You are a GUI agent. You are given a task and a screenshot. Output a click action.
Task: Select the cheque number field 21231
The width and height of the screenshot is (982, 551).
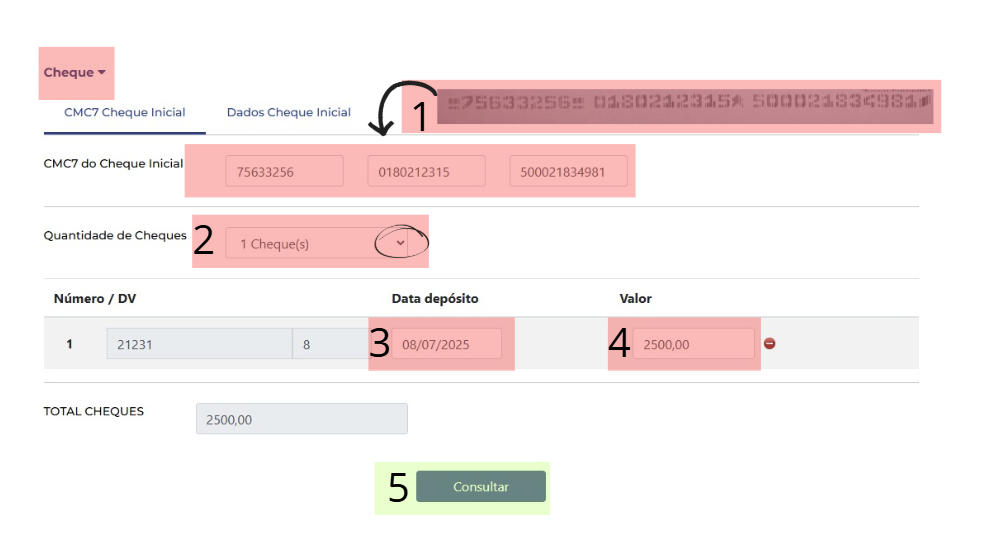tap(199, 344)
